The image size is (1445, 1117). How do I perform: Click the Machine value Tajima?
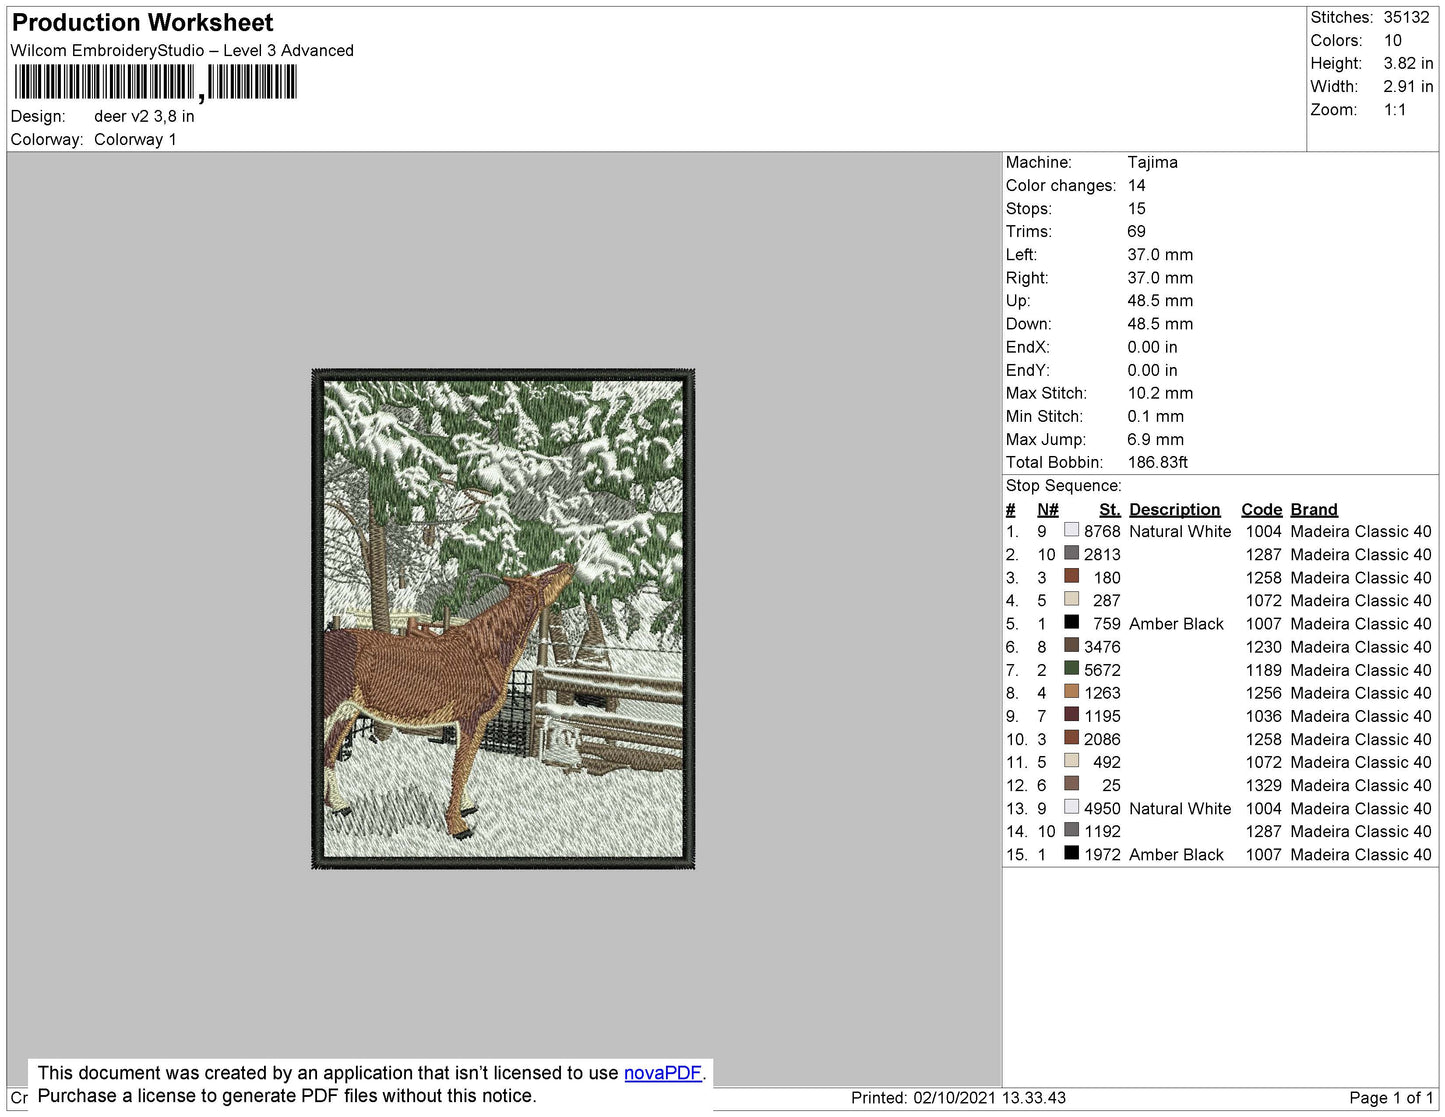click(x=1152, y=162)
